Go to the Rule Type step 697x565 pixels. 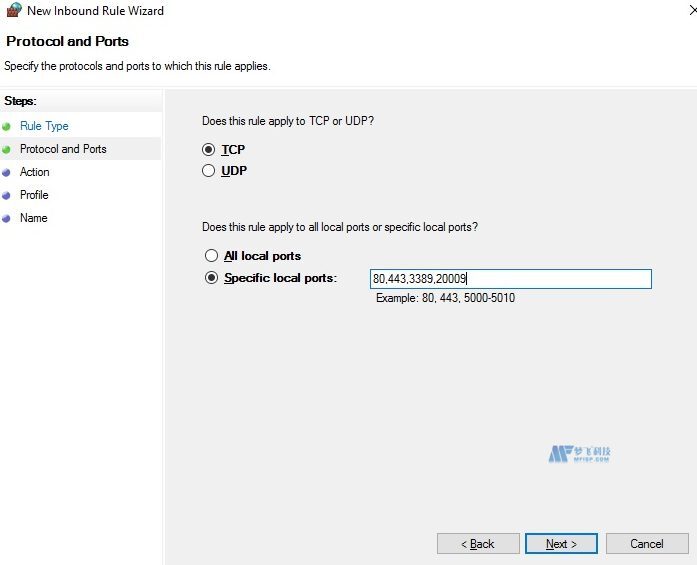(44, 126)
